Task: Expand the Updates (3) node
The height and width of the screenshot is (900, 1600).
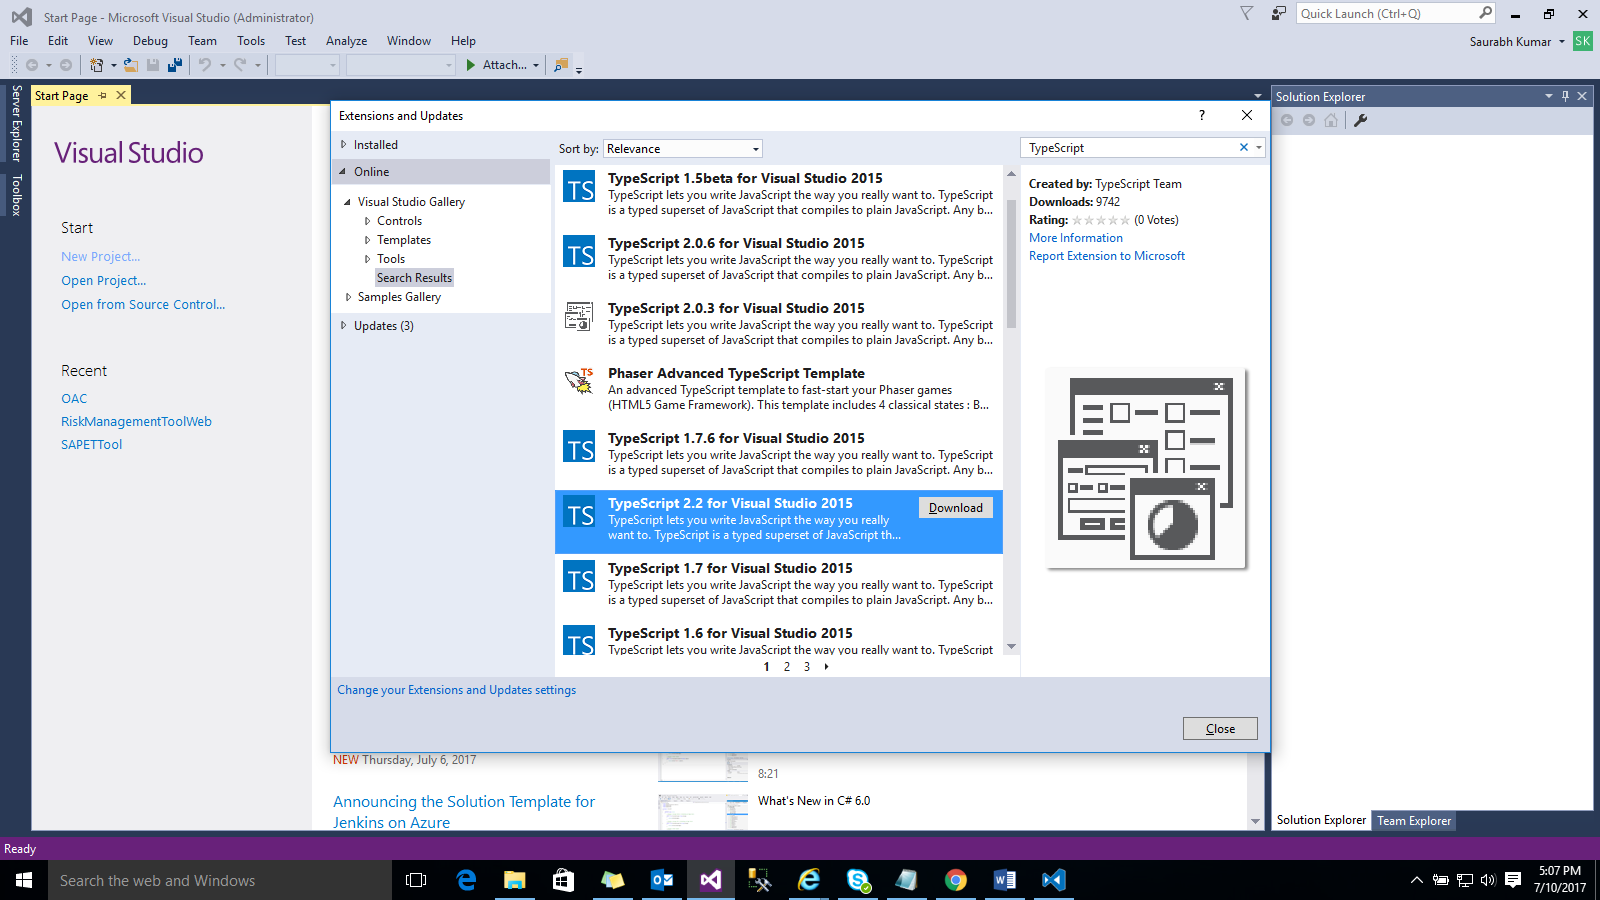Action: click(x=344, y=325)
